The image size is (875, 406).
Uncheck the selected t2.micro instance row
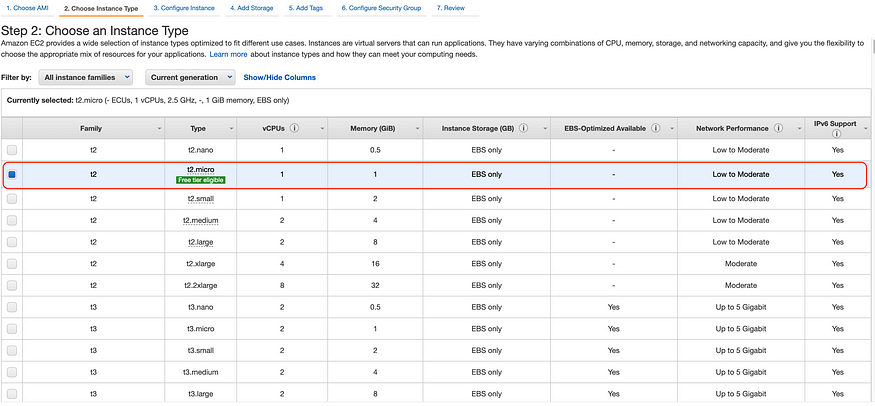pyautogui.click(x=12, y=174)
